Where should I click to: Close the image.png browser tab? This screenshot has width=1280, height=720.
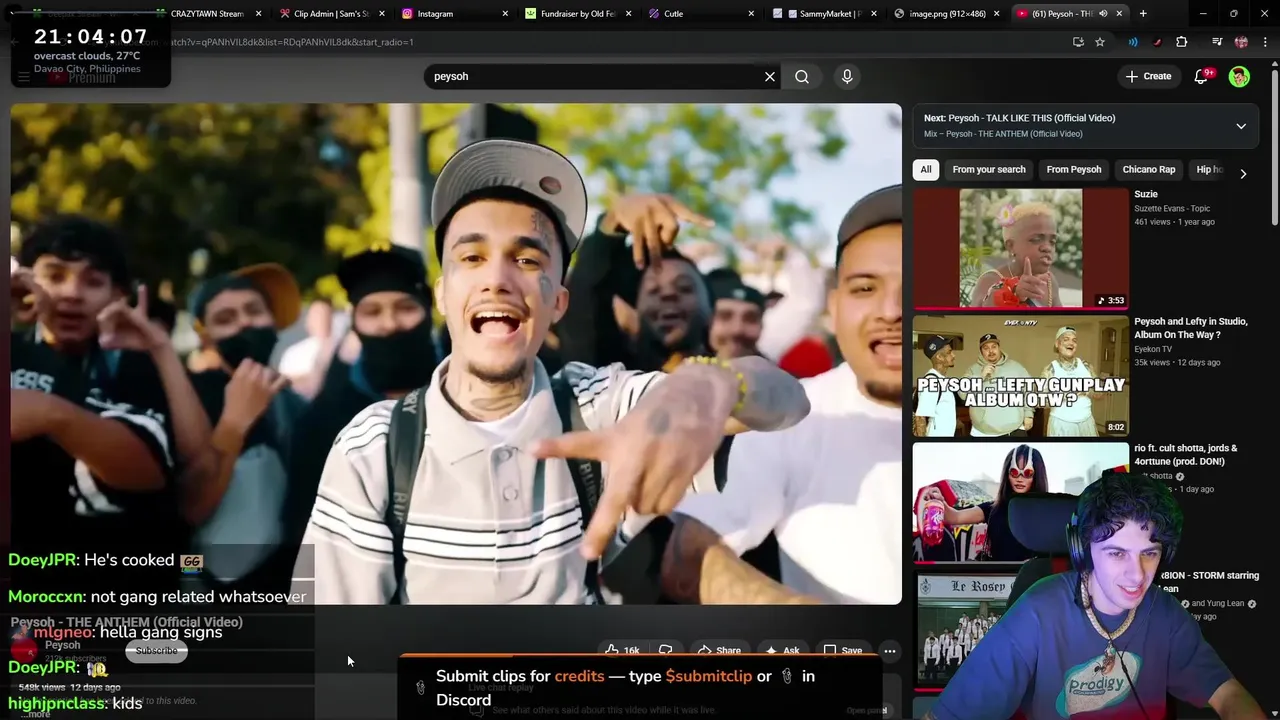[997, 14]
